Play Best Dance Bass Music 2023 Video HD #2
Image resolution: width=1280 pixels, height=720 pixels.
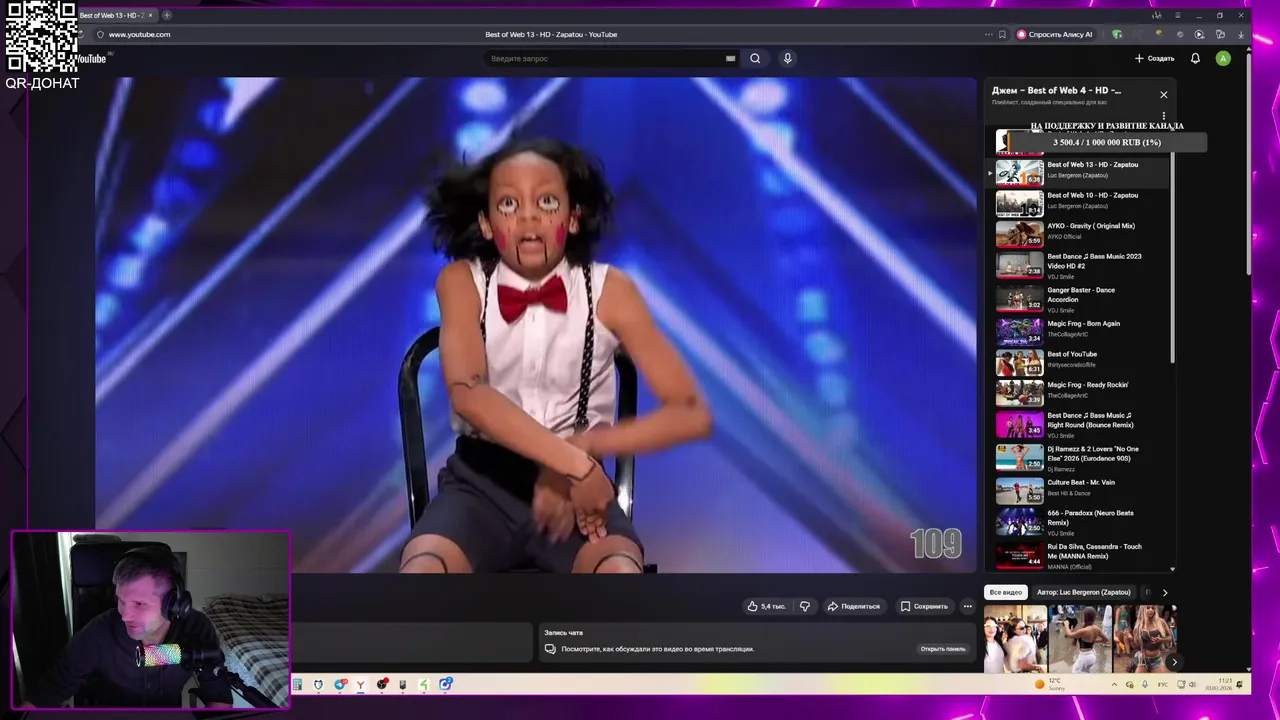[1081, 265]
